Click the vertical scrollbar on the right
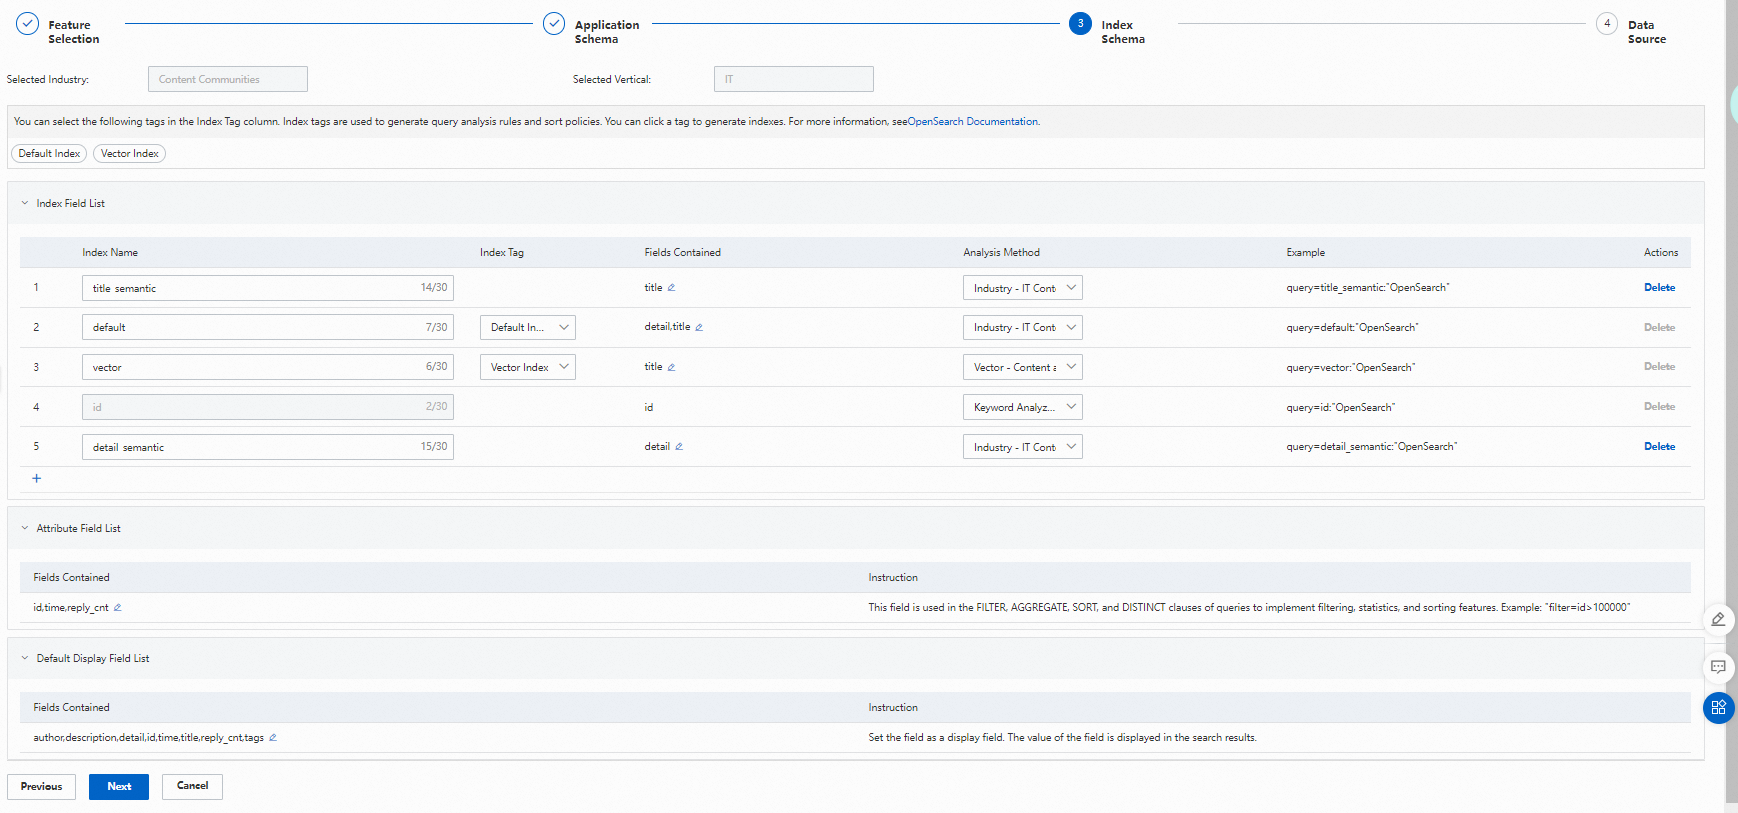This screenshot has height=813, width=1738. click(x=1731, y=400)
